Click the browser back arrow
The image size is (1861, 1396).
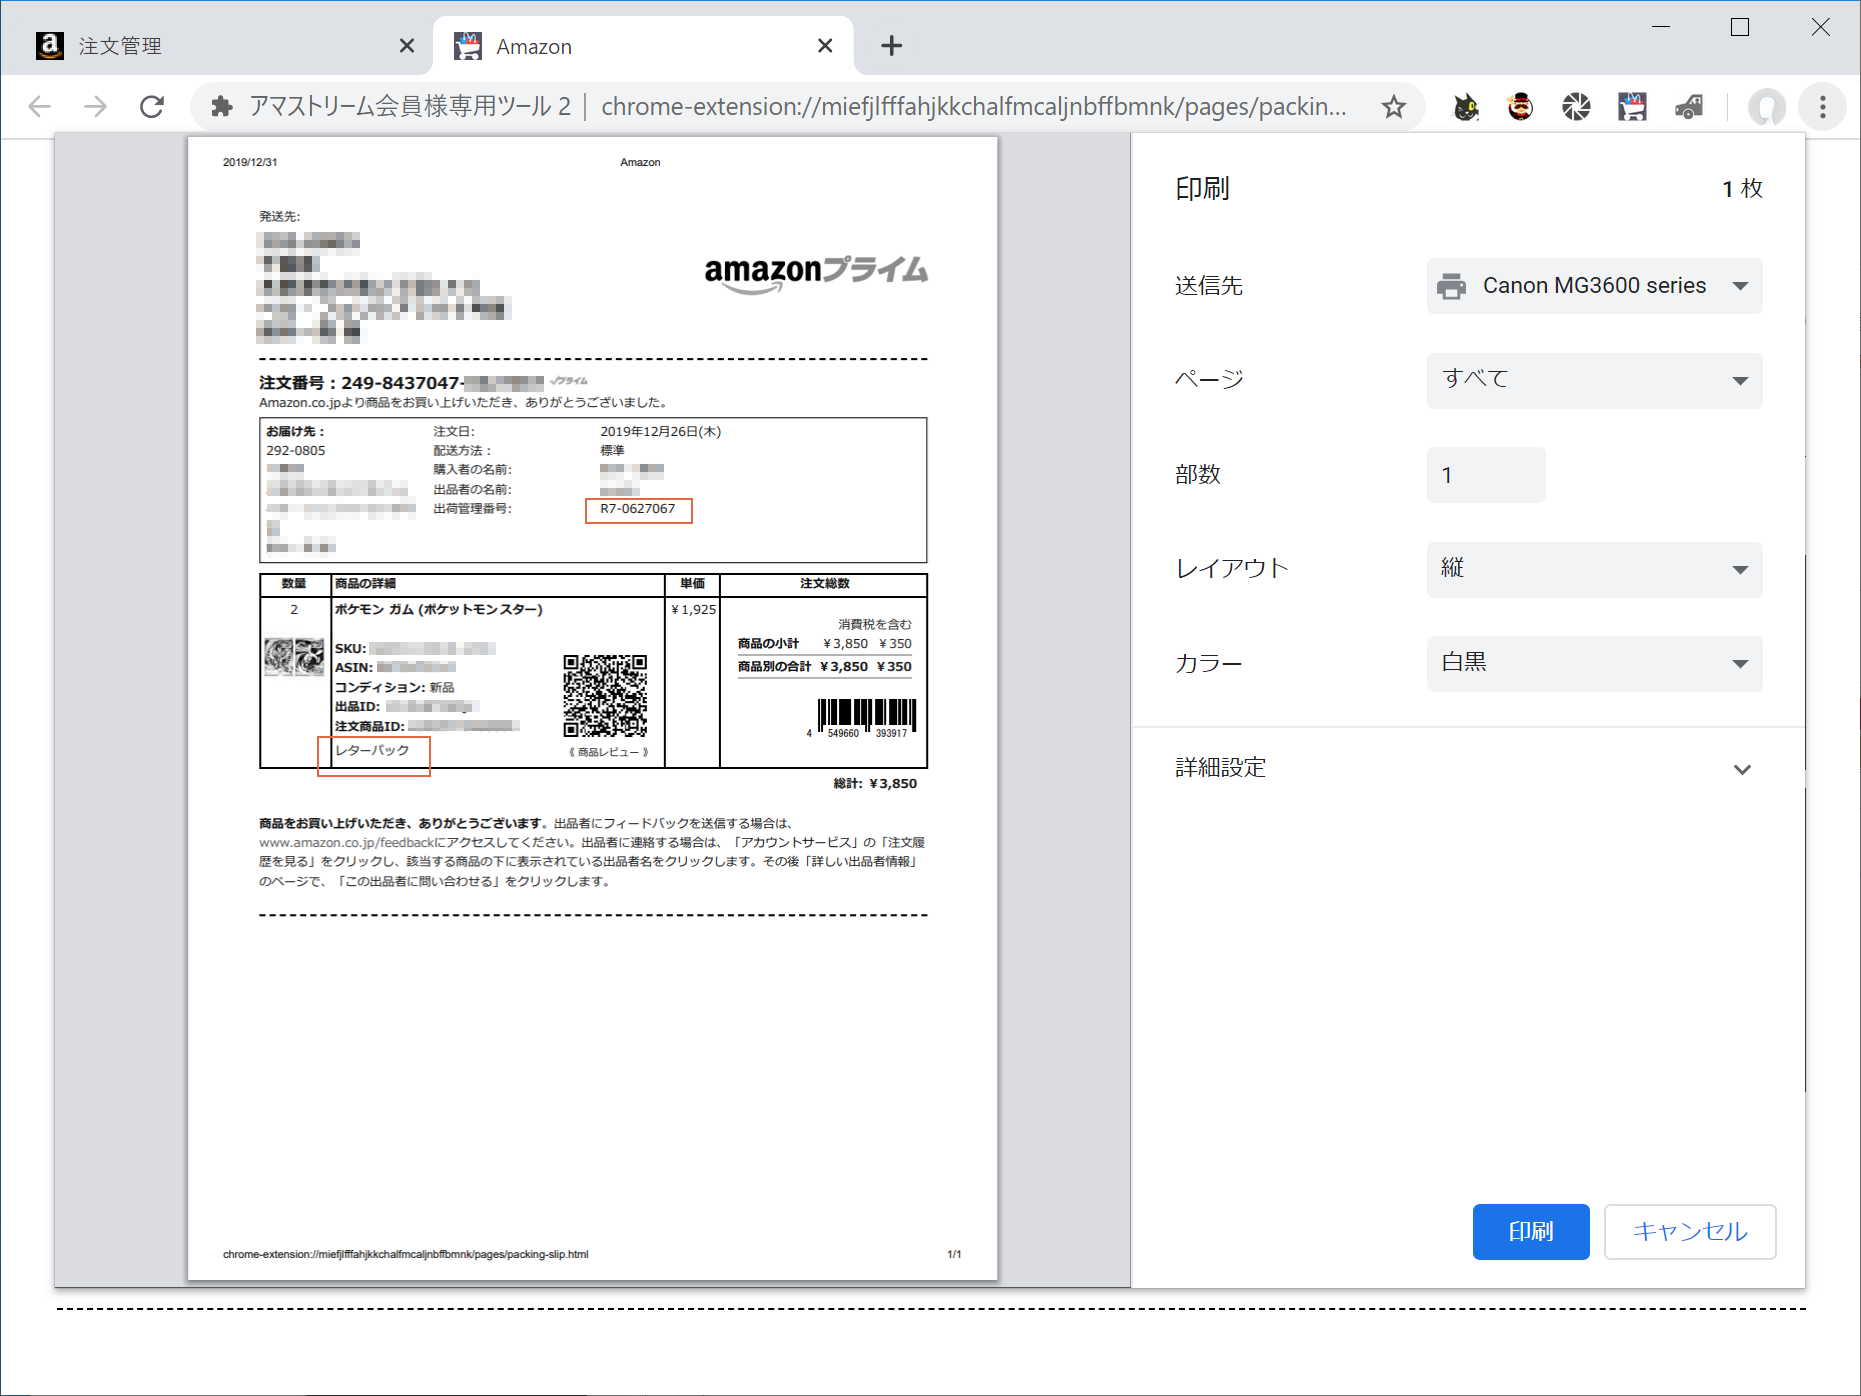point(39,106)
